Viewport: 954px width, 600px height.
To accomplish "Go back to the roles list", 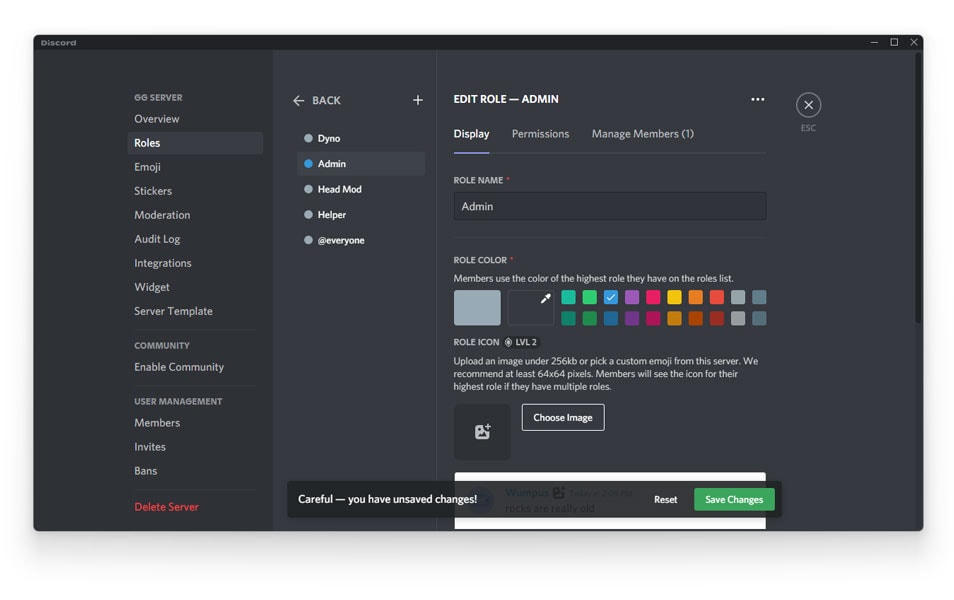I will pyautogui.click(x=317, y=100).
